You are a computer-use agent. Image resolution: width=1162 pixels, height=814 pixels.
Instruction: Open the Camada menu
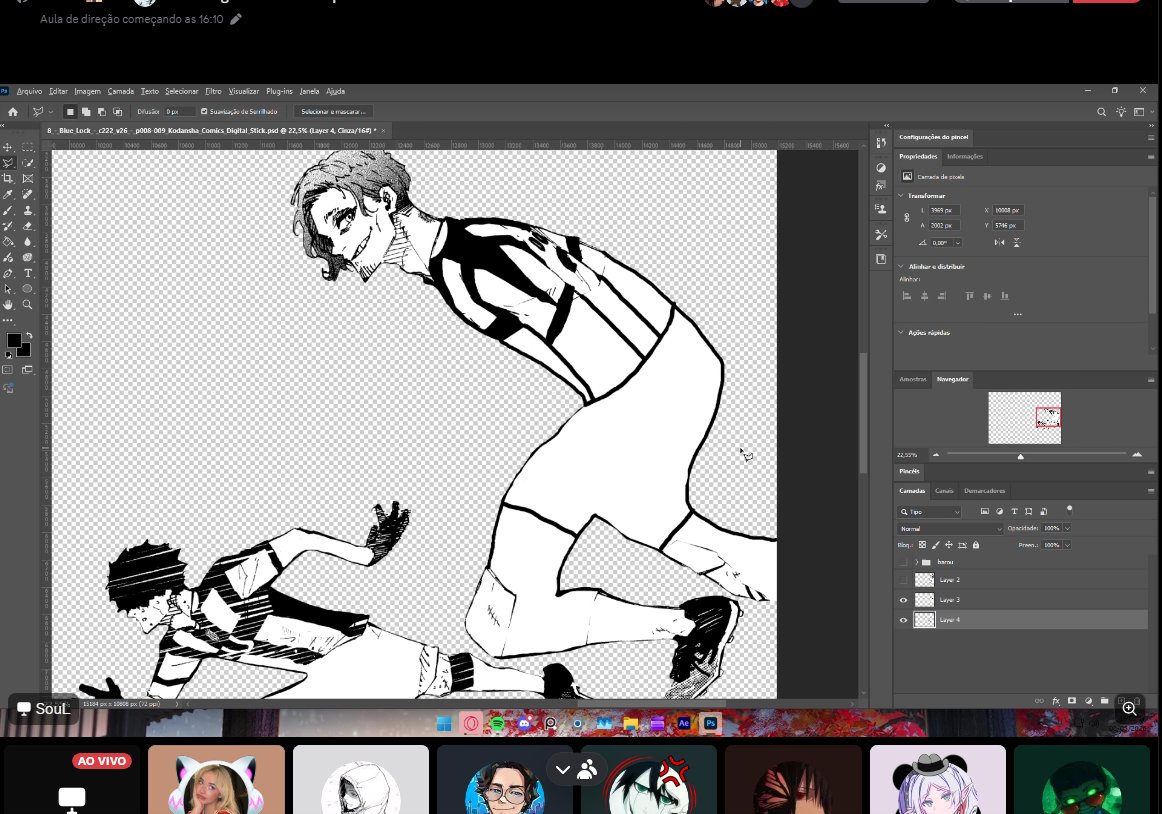point(121,91)
